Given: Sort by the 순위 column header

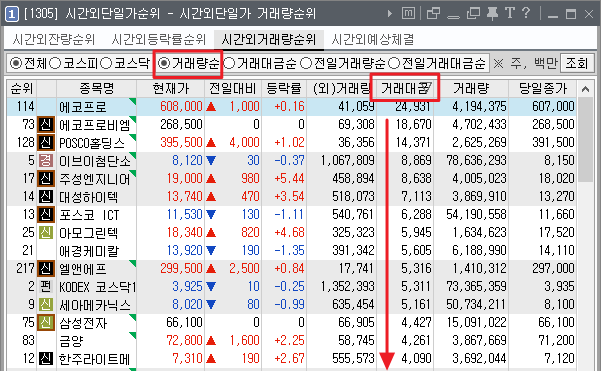Looking at the screenshot, I should (x=21, y=89).
